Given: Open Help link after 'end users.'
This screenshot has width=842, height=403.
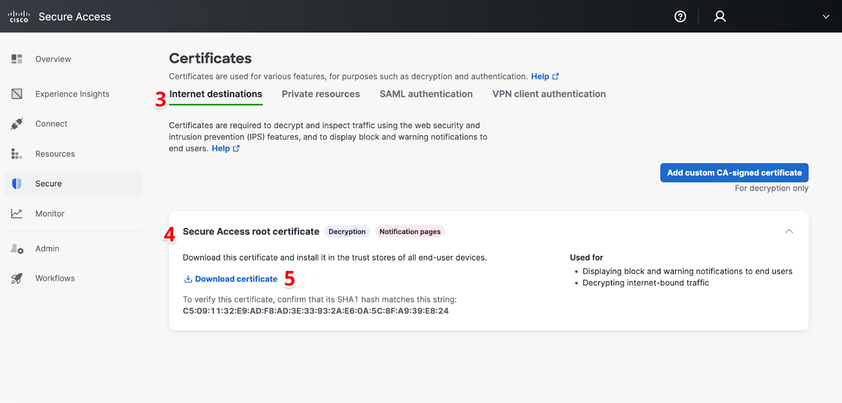Looking at the screenshot, I should (x=226, y=148).
